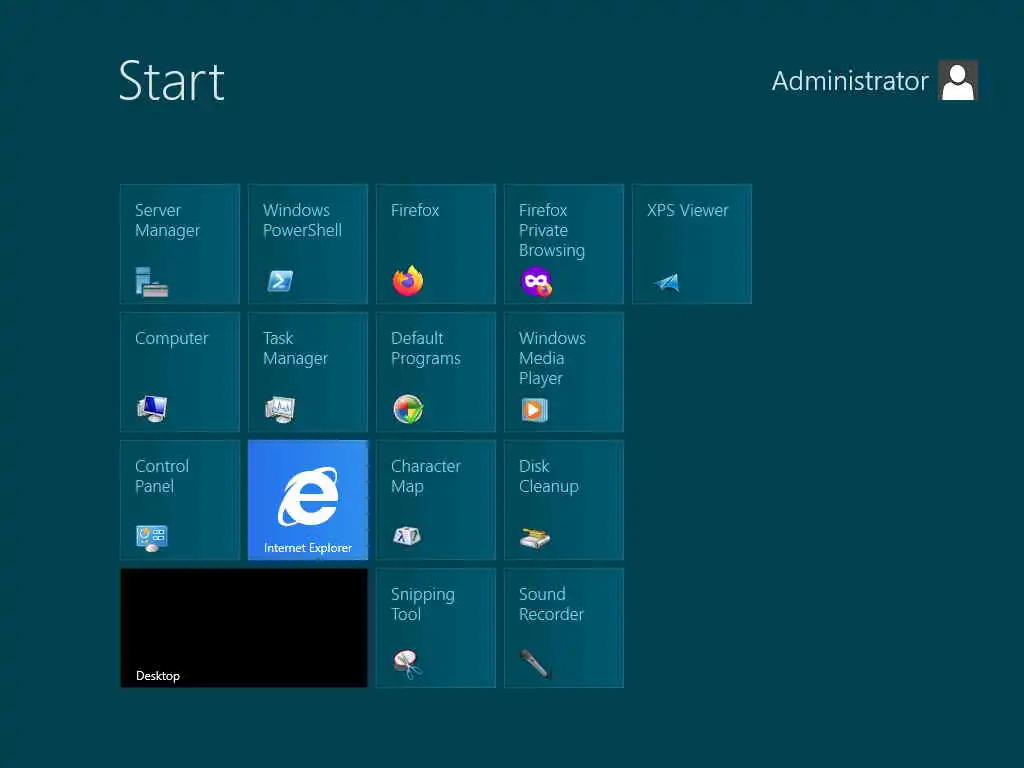Image resolution: width=1024 pixels, height=768 pixels.
Task: Launch Task Manager via its icon
Action: tap(280, 409)
